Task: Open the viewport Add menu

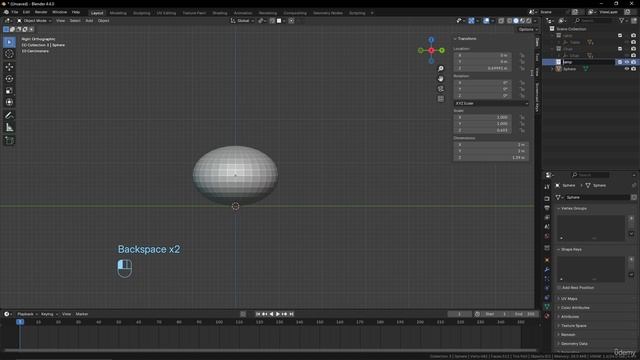Action: [x=89, y=21]
